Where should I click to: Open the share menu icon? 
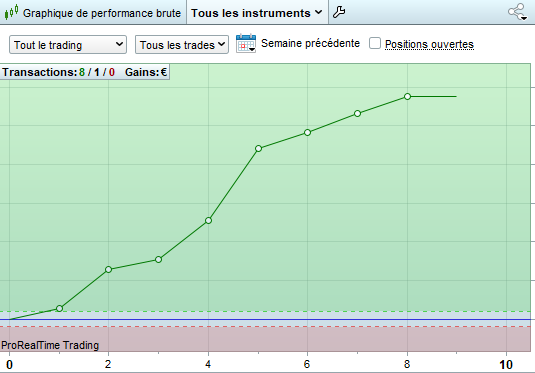pyautogui.click(x=517, y=12)
